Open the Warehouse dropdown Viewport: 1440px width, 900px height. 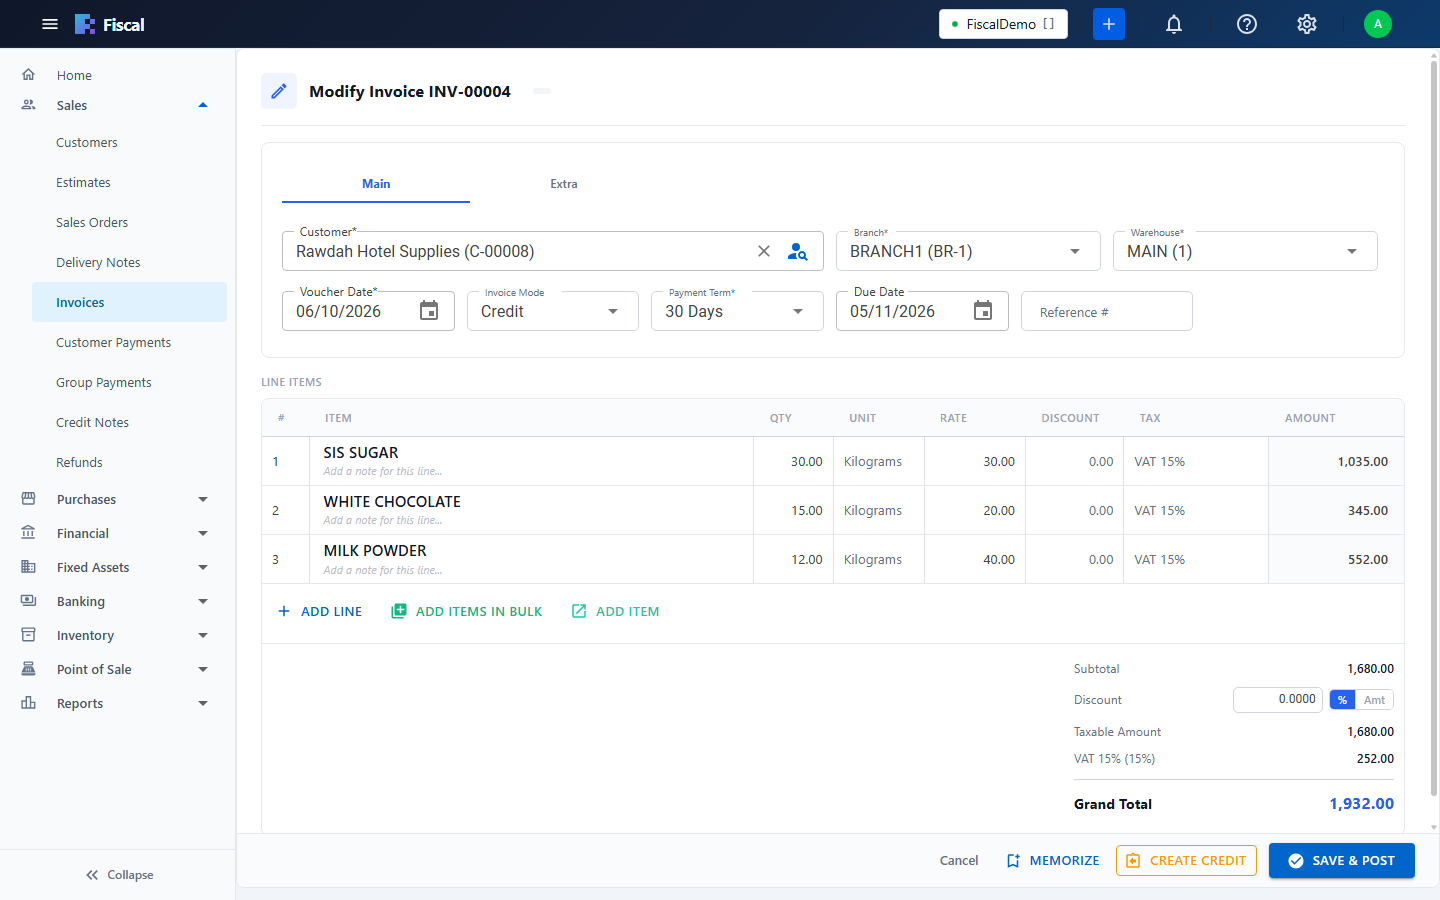[x=1245, y=251]
